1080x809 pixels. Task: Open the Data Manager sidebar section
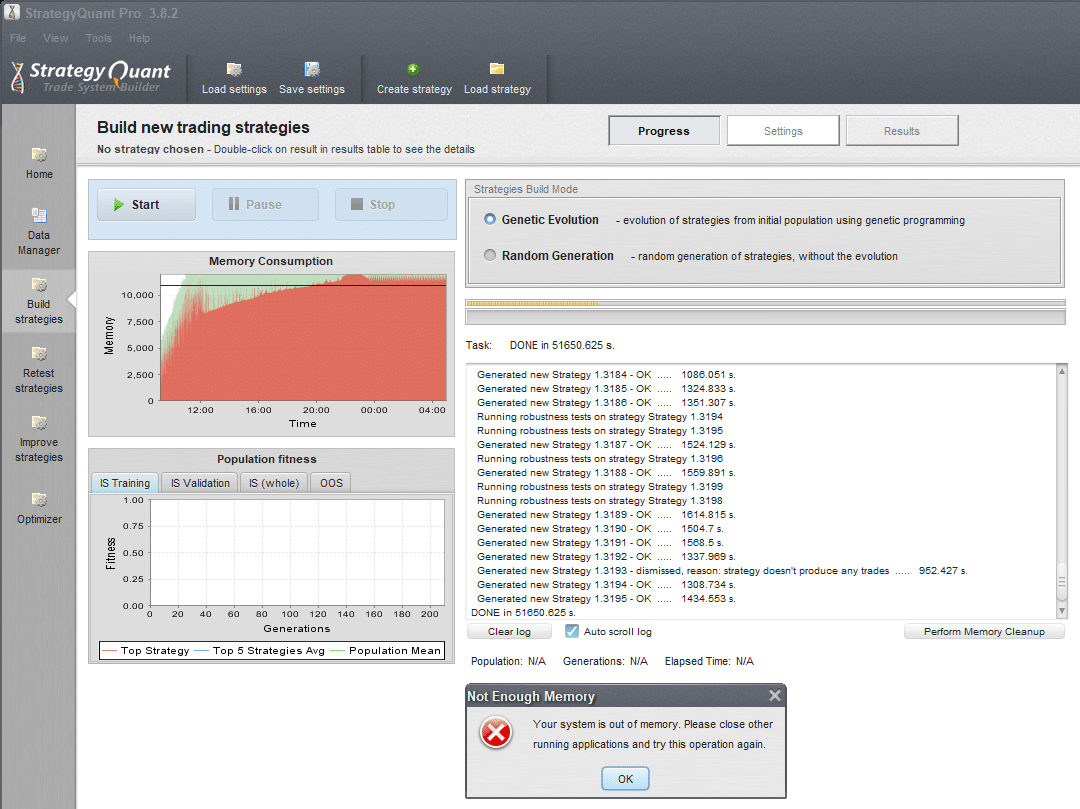pyautogui.click(x=39, y=232)
